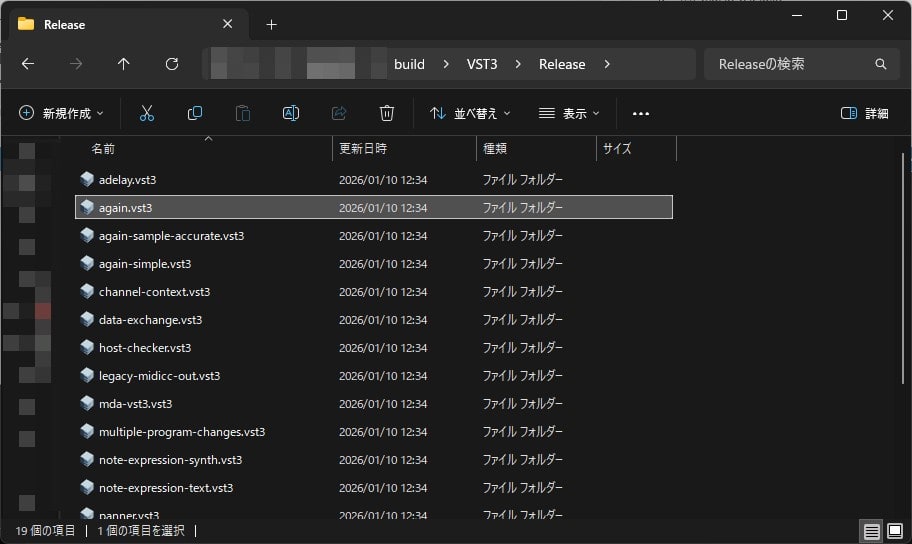The image size is (912, 544).
Task: Open the 新規作成 dropdown
Action: coord(62,113)
